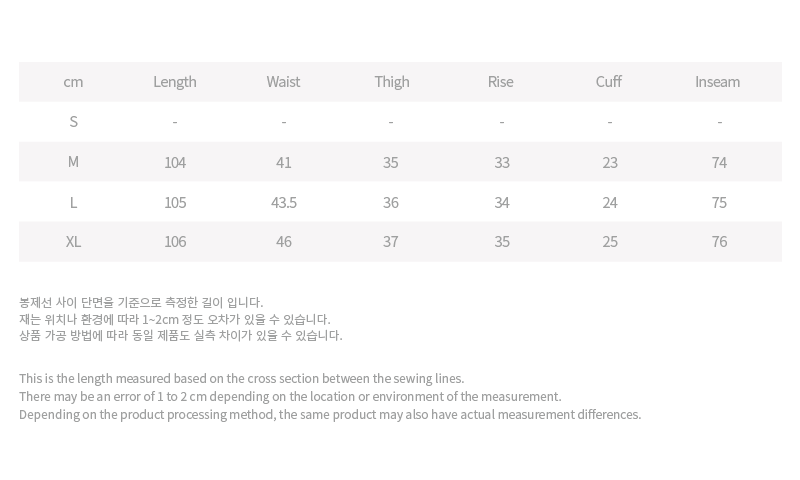Screen dimensions: 800x480
Task: Click the XL inseam value 76
Action: 719,242
